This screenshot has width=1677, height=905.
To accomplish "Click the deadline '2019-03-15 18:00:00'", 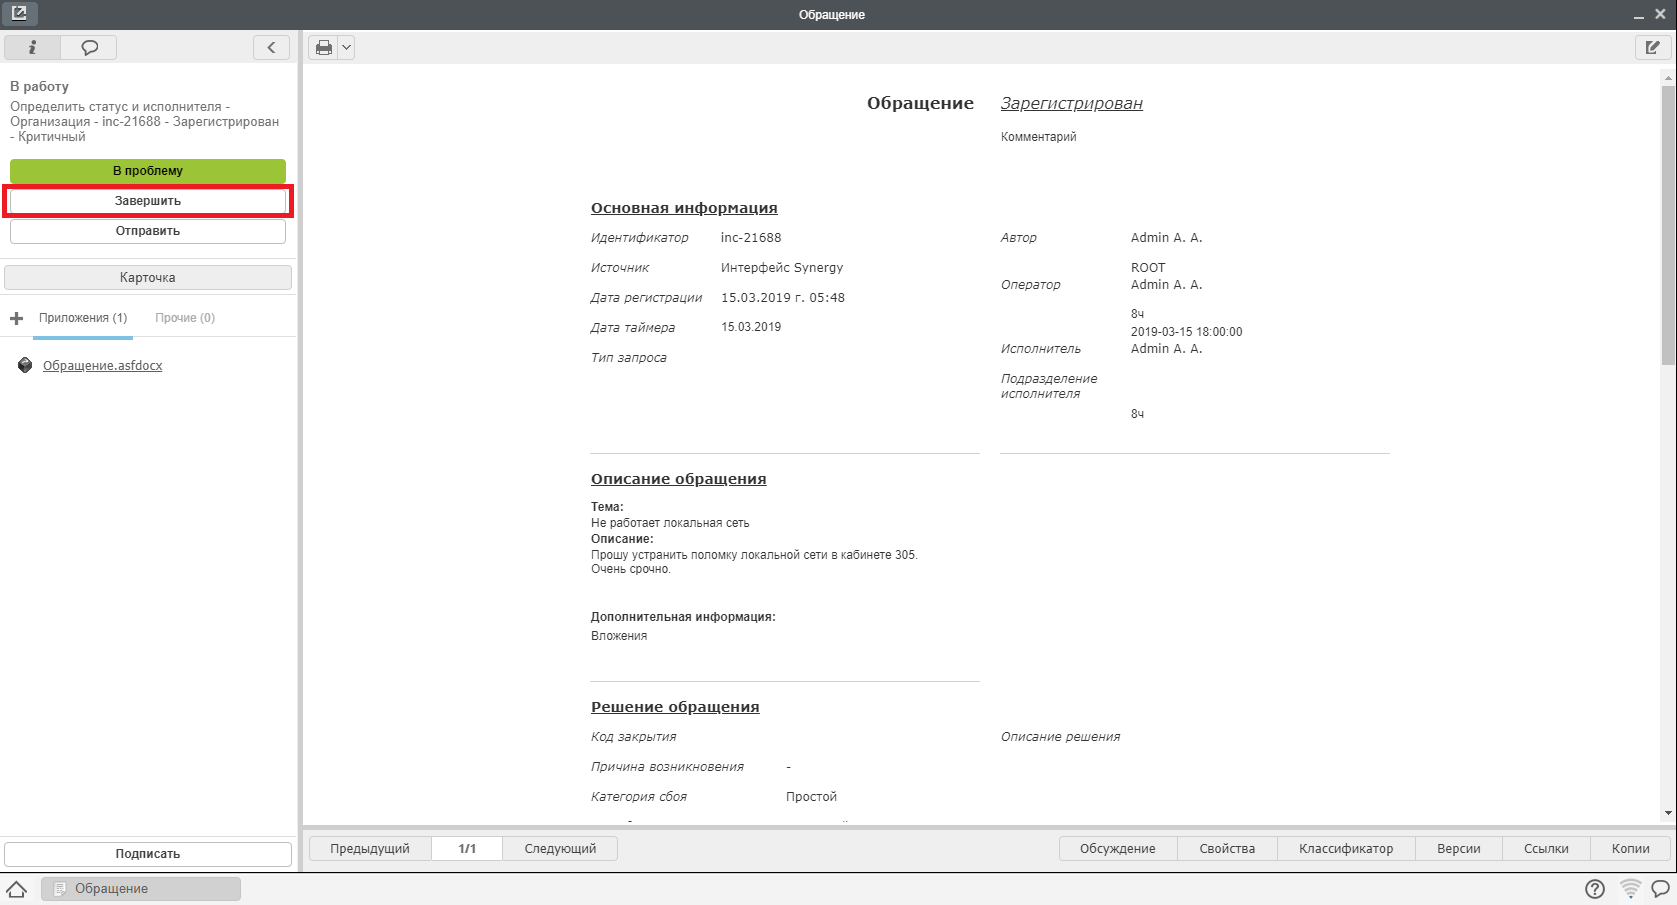I will pos(1187,332).
